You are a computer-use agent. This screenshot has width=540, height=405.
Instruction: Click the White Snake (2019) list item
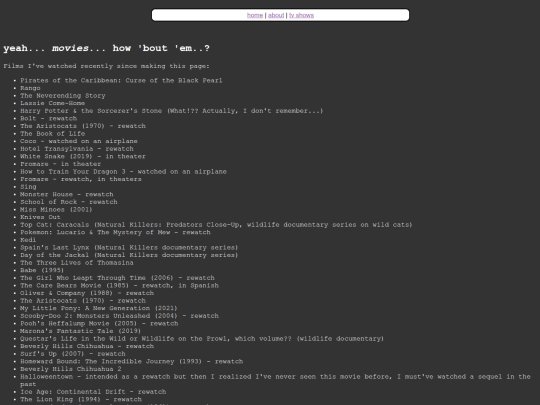(x=83, y=156)
